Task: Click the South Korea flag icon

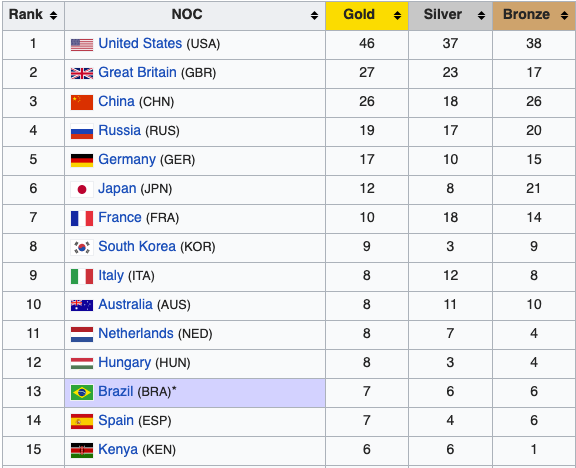Action: [82, 248]
